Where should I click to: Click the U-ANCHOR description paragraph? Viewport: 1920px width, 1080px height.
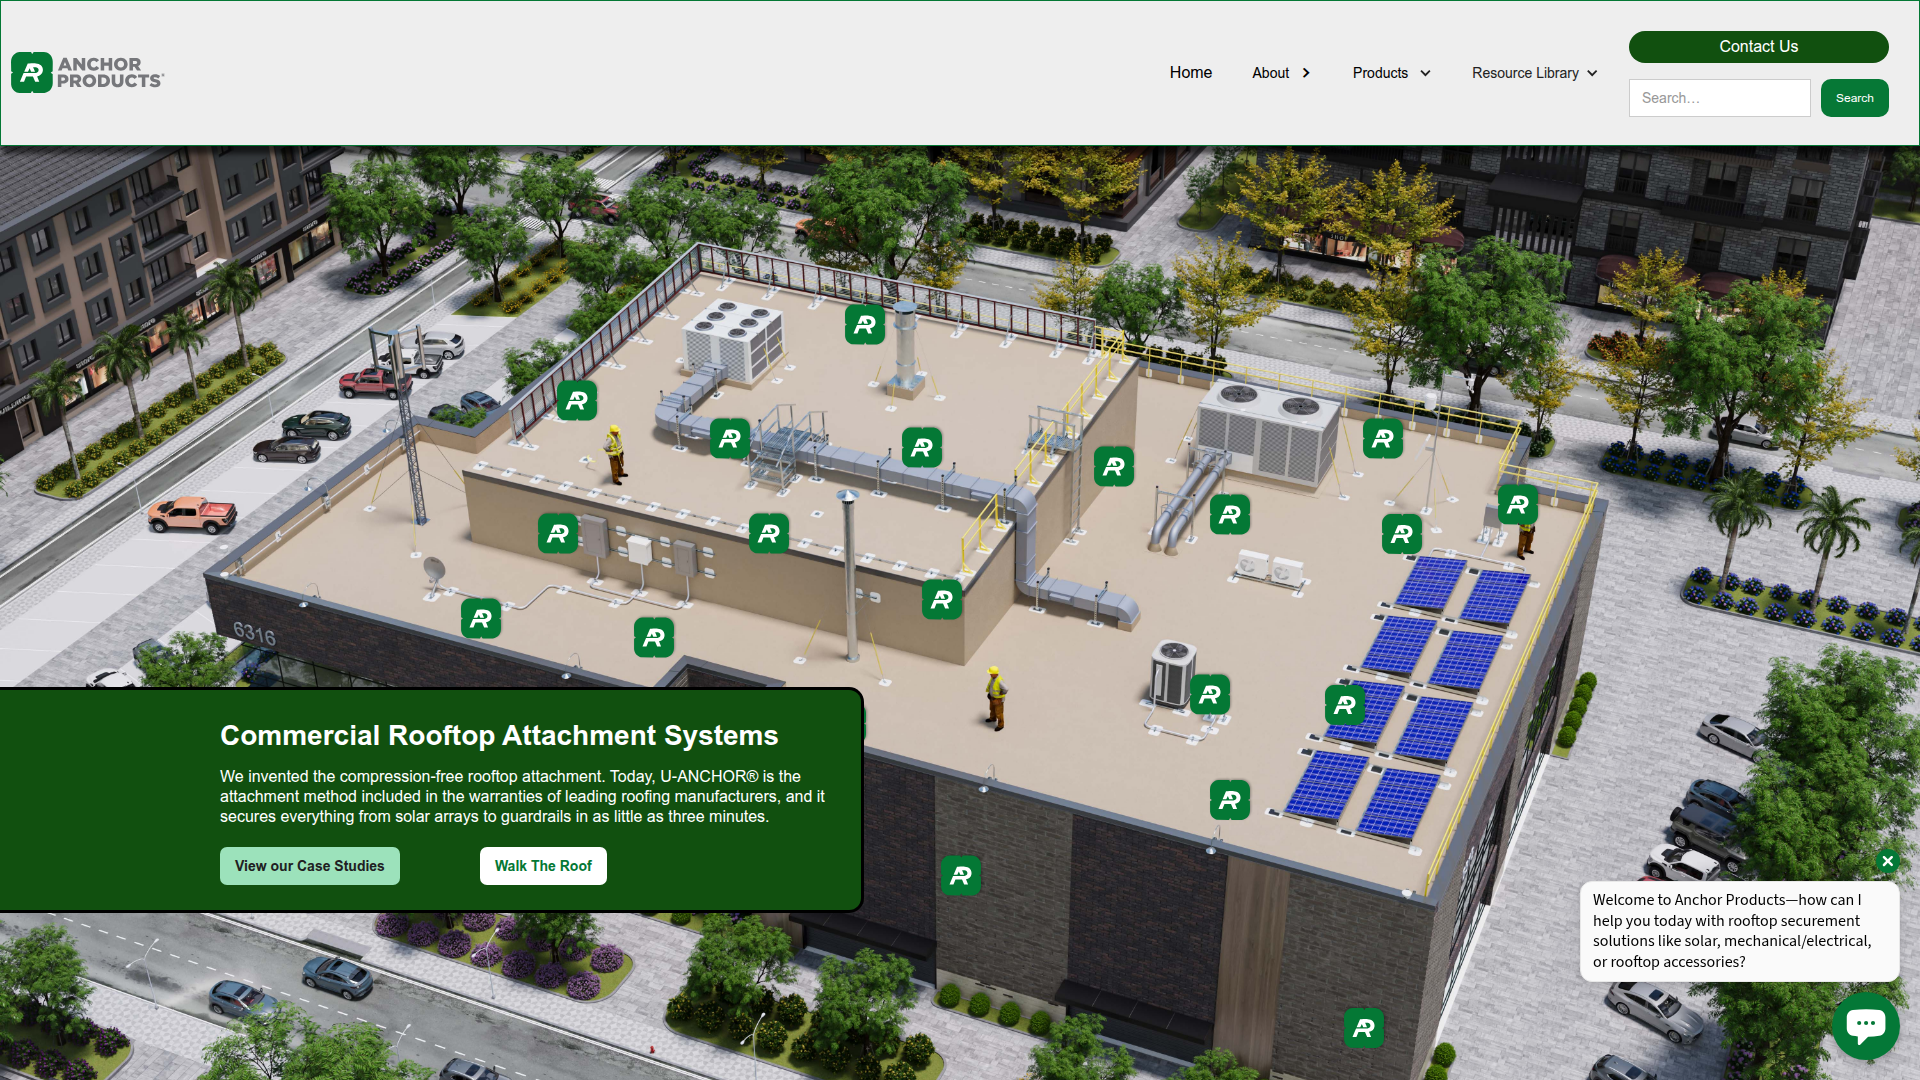click(522, 797)
